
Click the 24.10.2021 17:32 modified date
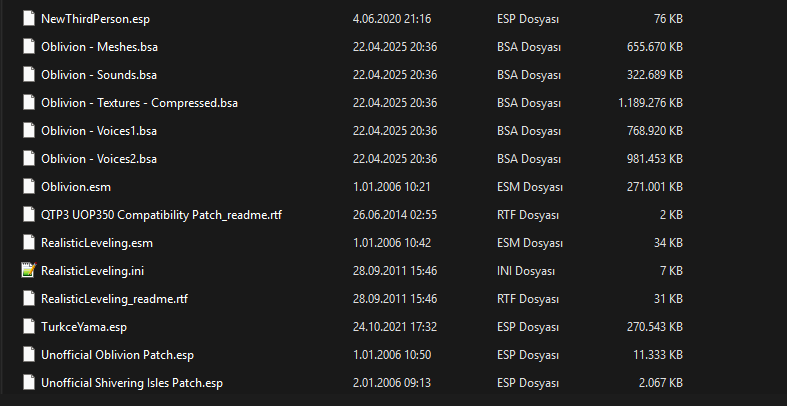pyautogui.click(x=395, y=327)
